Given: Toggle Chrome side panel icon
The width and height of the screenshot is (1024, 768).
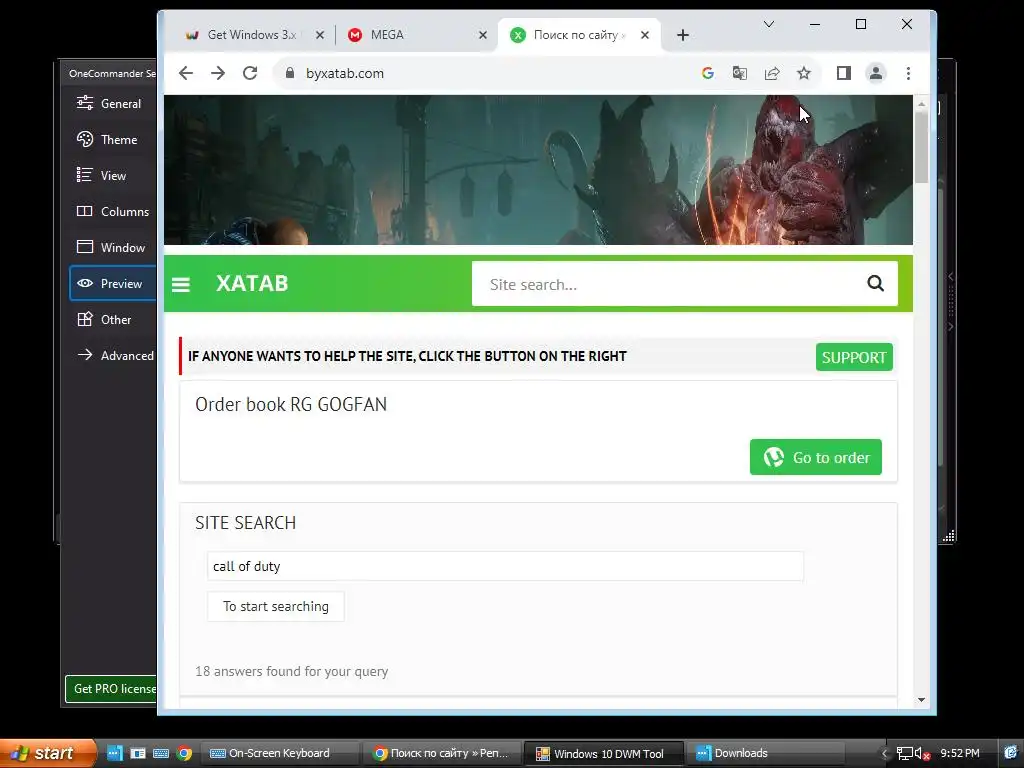Looking at the screenshot, I should [x=844, y=73].
